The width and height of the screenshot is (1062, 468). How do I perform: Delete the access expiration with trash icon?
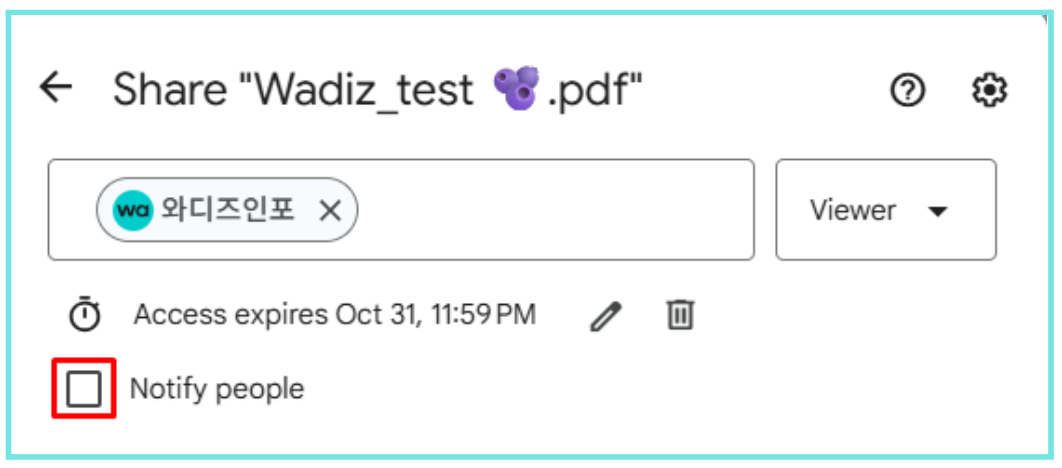tap(680, 315)
